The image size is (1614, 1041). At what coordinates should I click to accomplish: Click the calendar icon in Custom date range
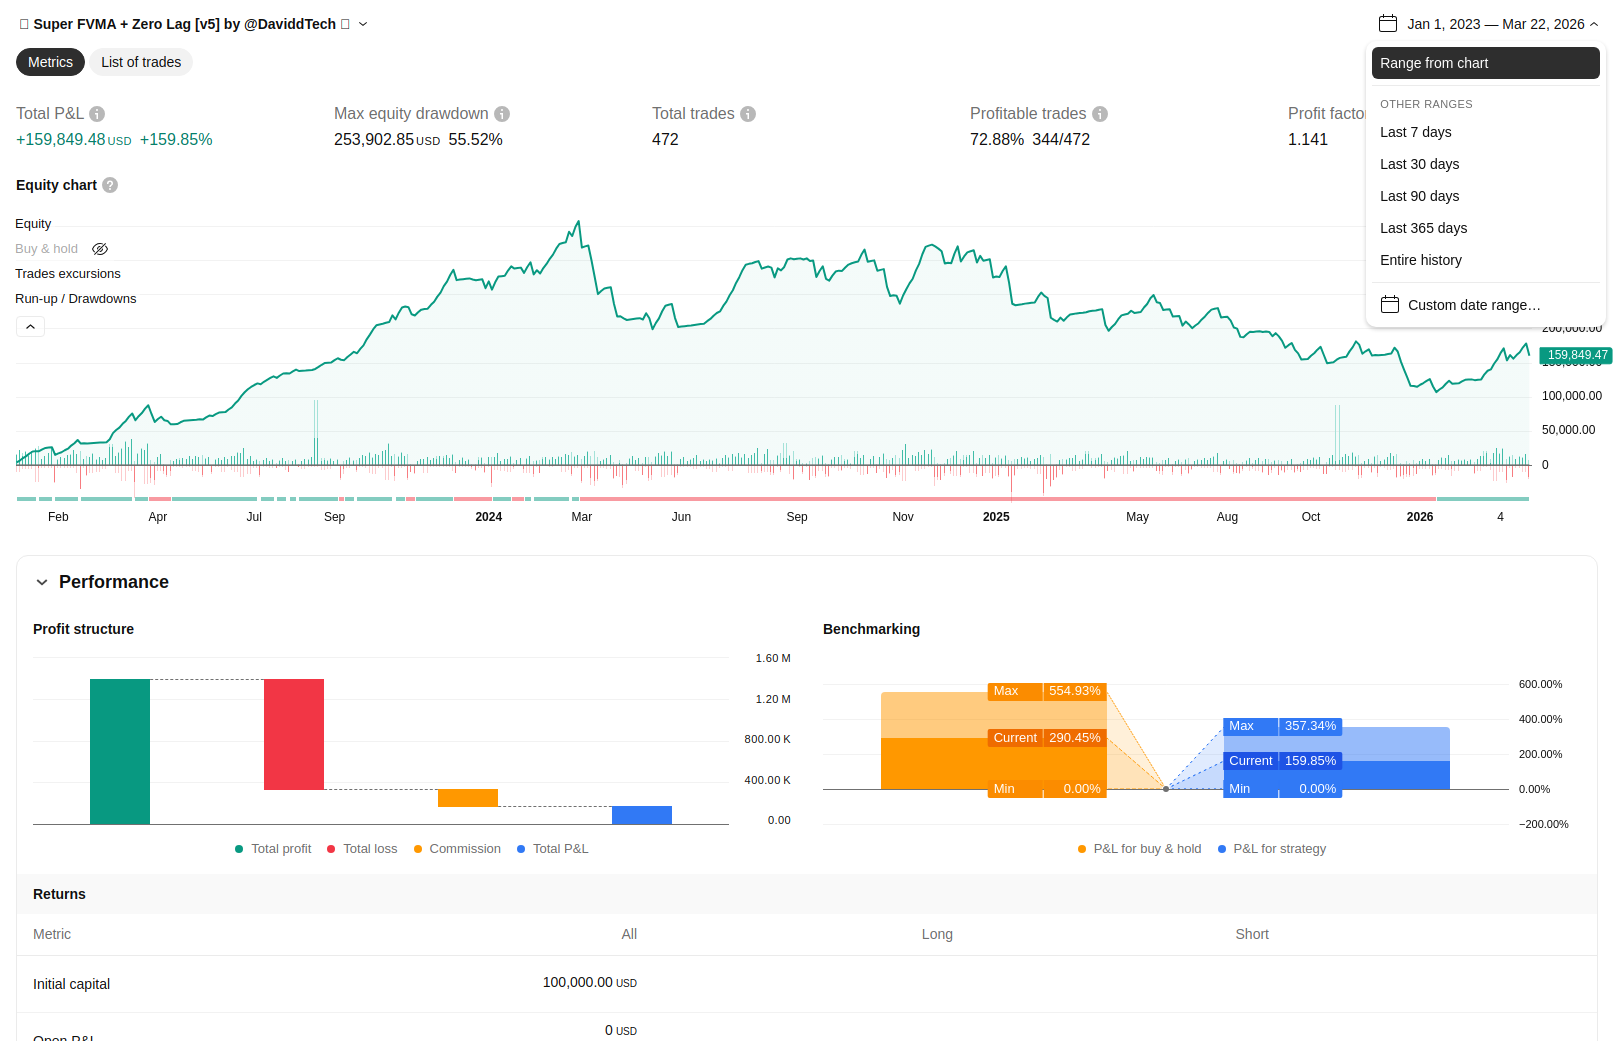[x=1390, y=305]
